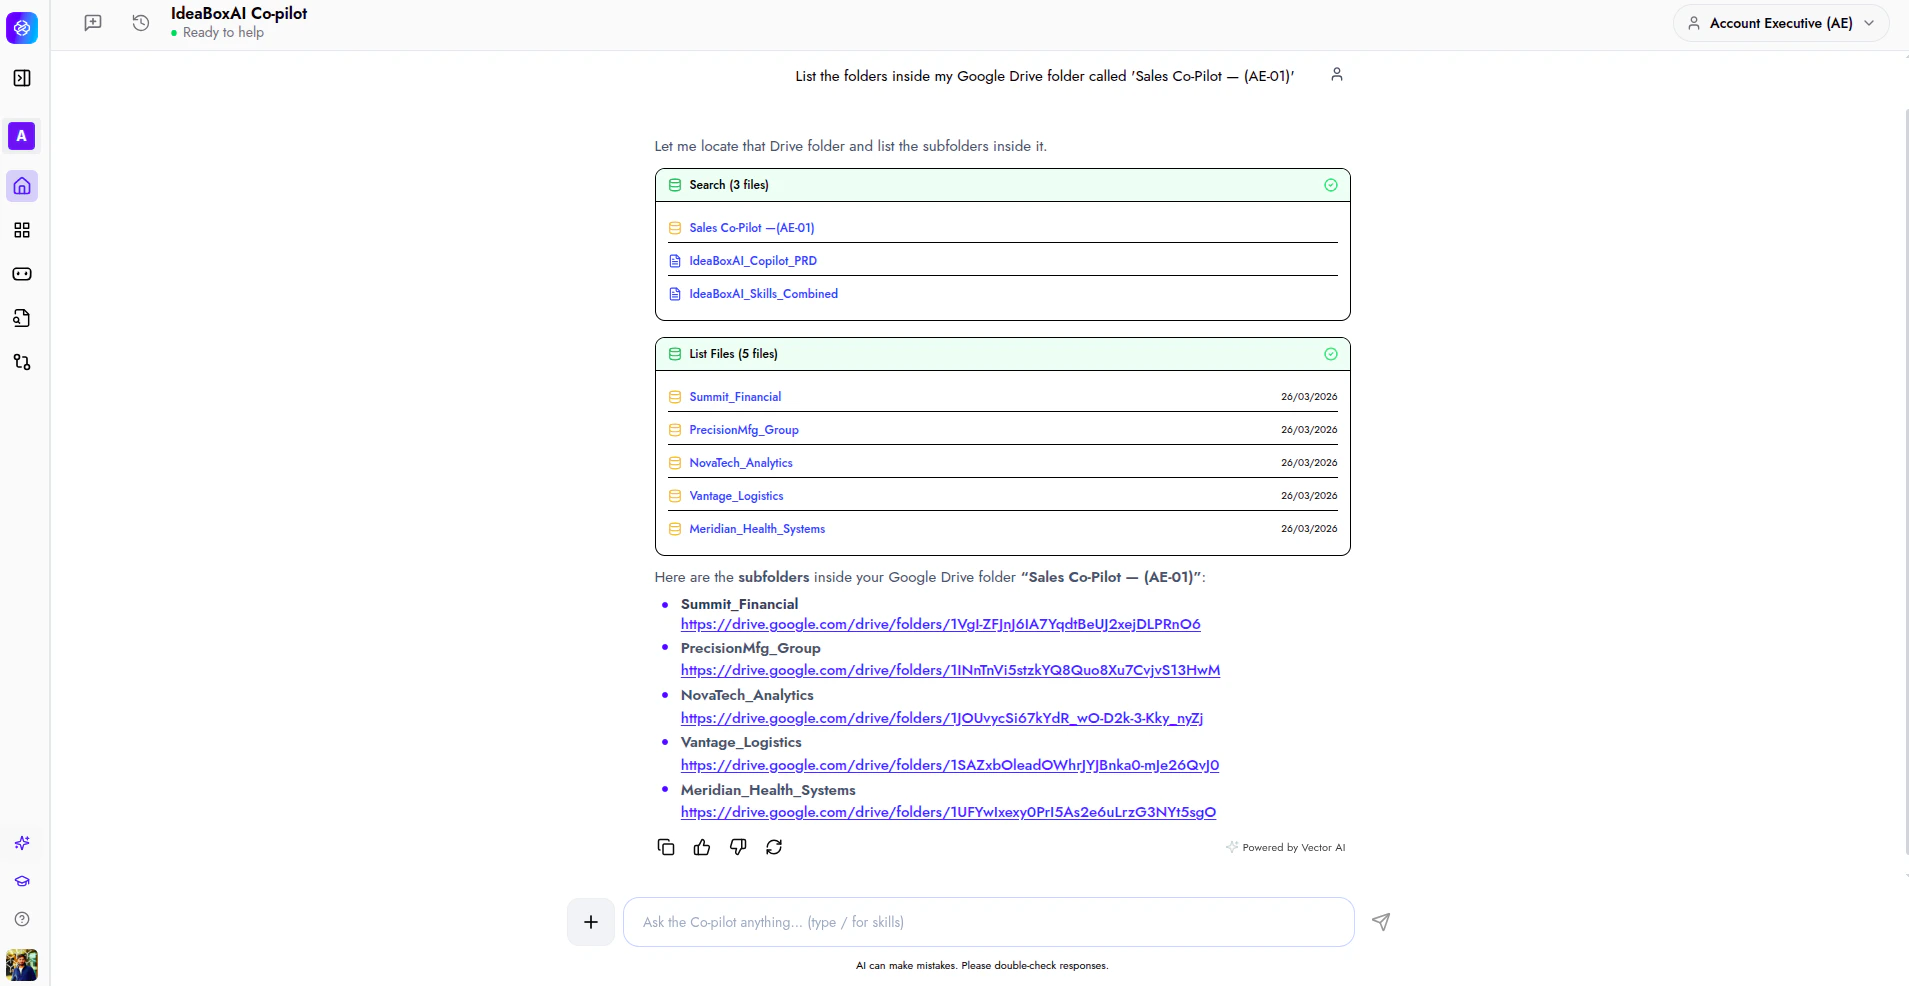Image resolution: width=1909 pixels, height=986 pixels.
Task: Focus the Ask the Co-pilot input field
Action: [989, 922]
